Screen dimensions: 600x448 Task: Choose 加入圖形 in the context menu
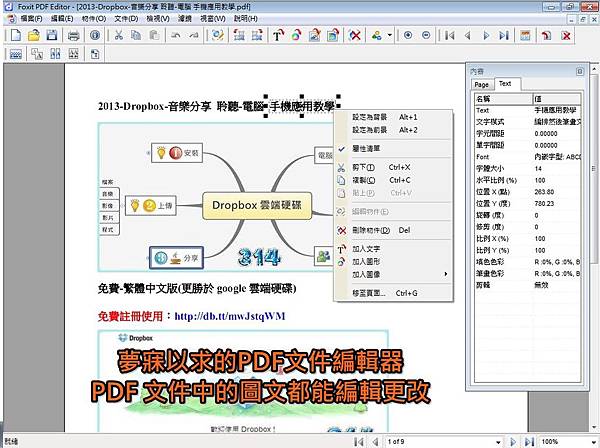393,262
